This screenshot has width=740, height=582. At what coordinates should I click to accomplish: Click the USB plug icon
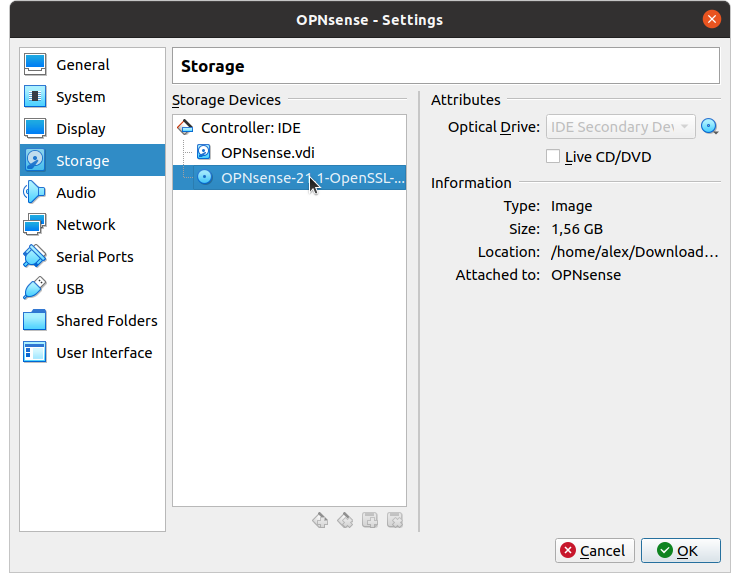(35, 288)
